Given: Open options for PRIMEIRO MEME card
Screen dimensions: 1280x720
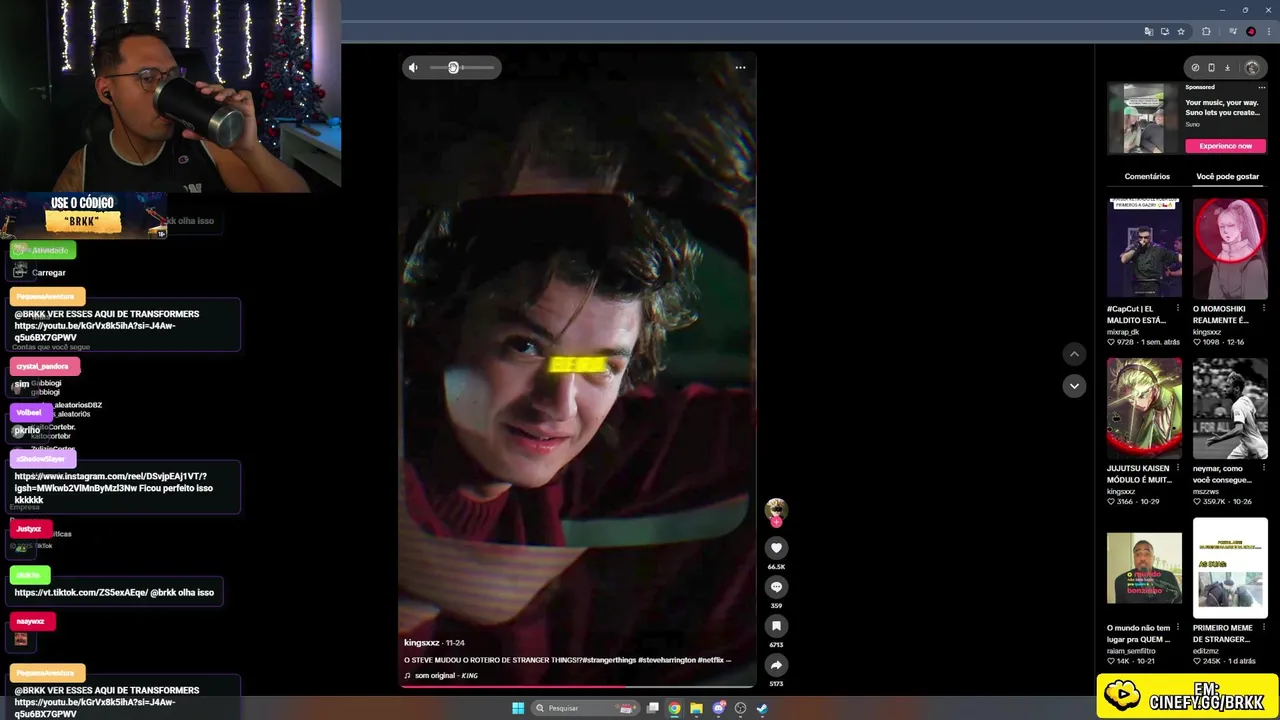Looking at the screenshot, I should point(1263,628).
